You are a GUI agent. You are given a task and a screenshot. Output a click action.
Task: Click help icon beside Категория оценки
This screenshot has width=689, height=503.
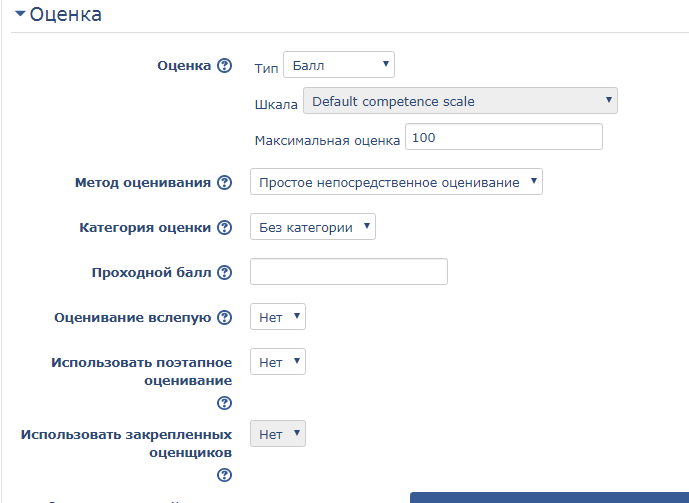pyautogui.click(x=225, y=228)
